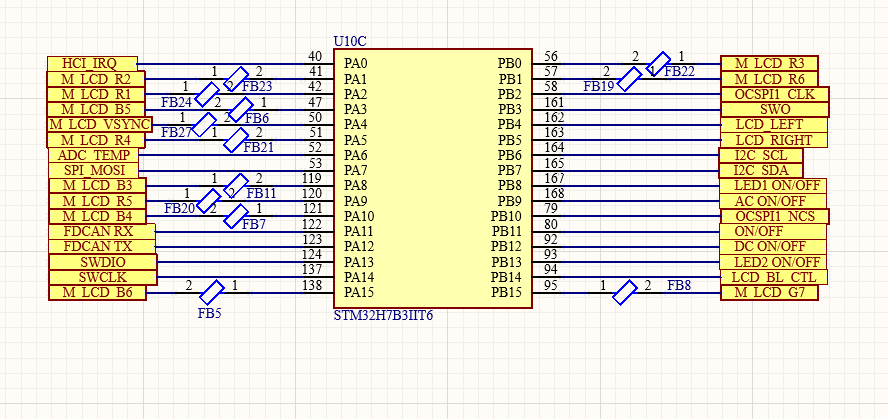The height and width of the screenshot is (419, 888).
Task: Select the FB23 ferrite bead symbol
Action: coord(237,78)
